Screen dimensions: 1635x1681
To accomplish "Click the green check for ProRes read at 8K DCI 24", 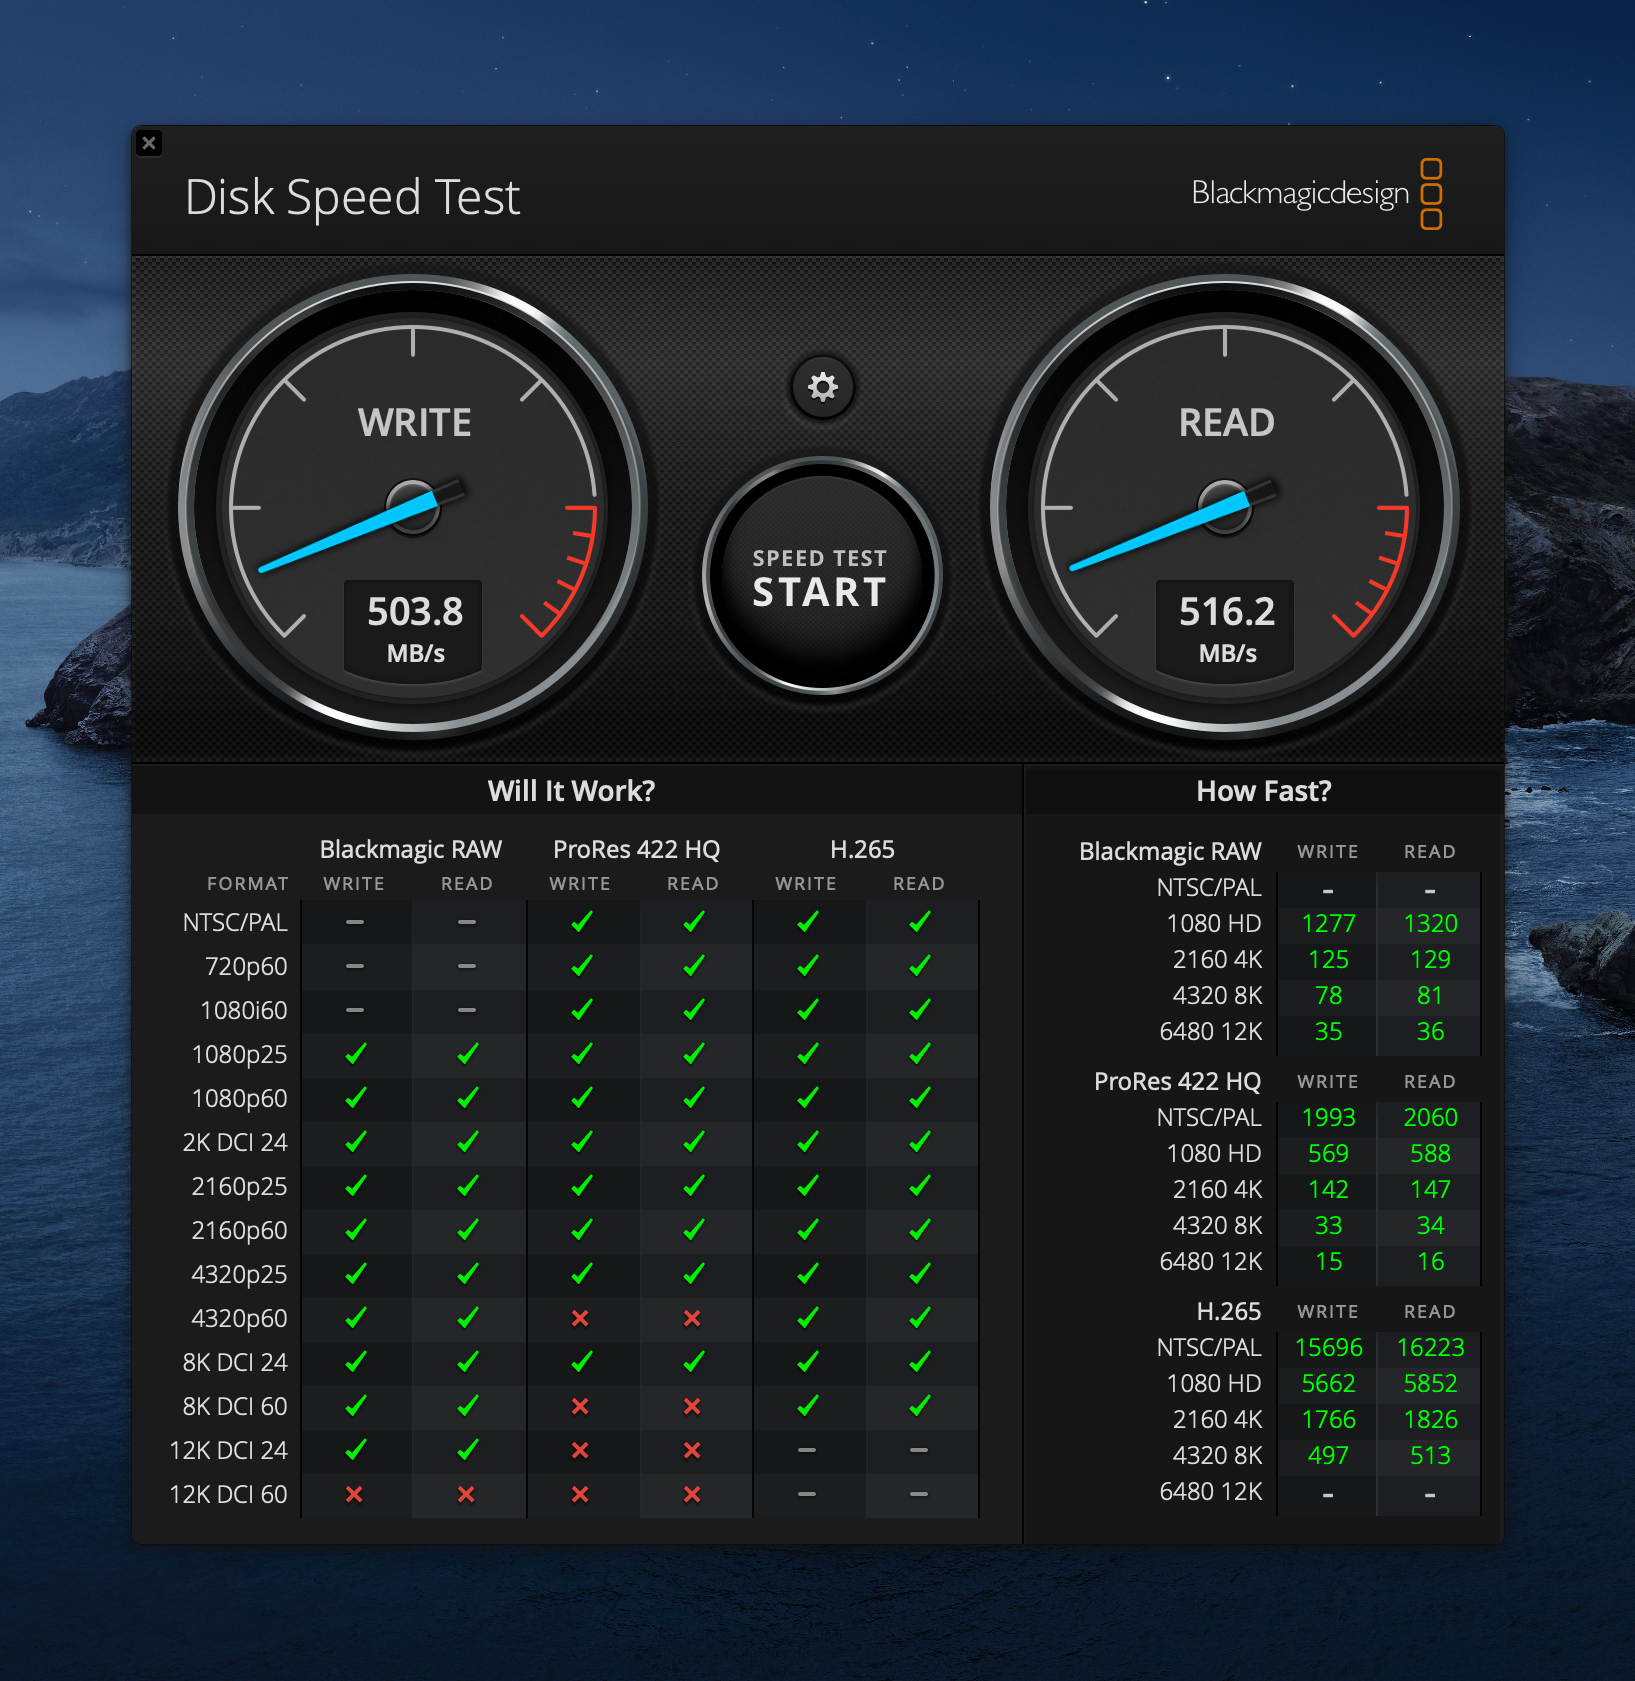I will tap(693, 1361).
